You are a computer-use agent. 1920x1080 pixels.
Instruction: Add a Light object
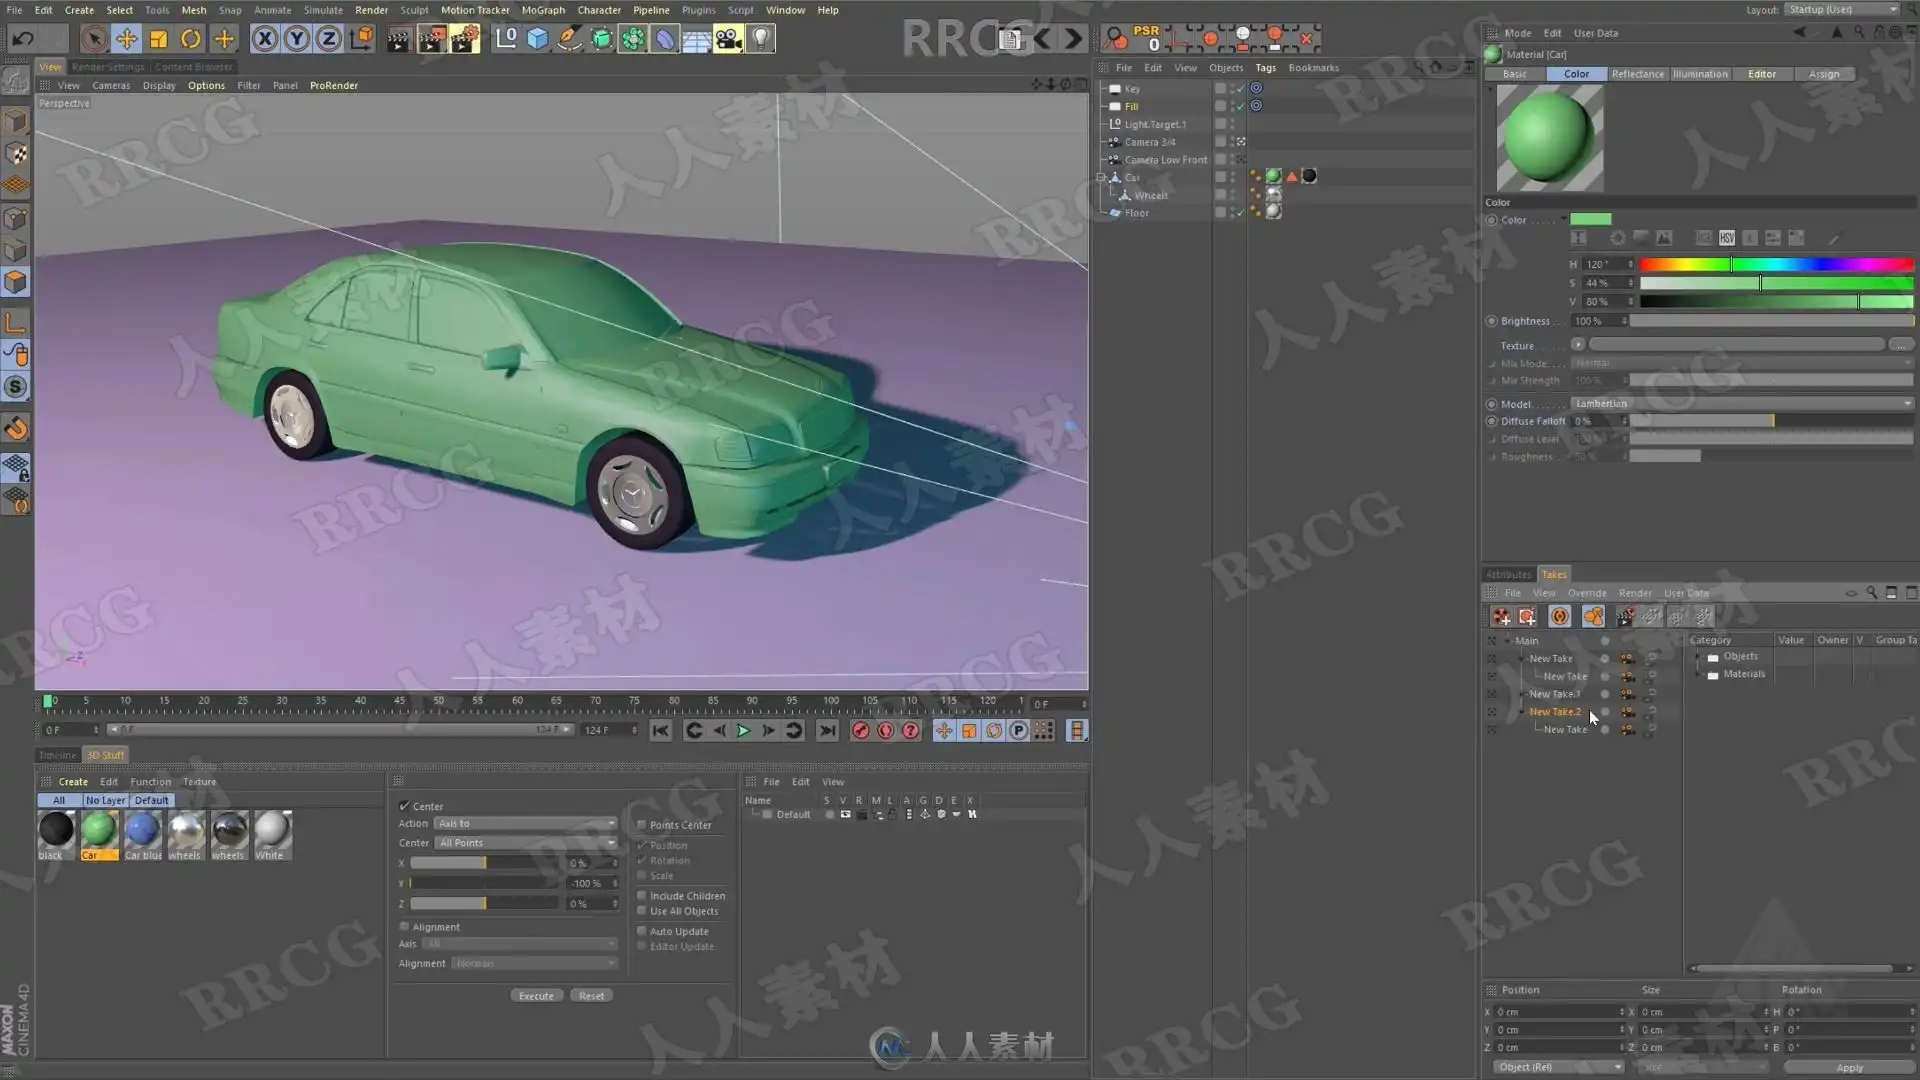[761, 39]
